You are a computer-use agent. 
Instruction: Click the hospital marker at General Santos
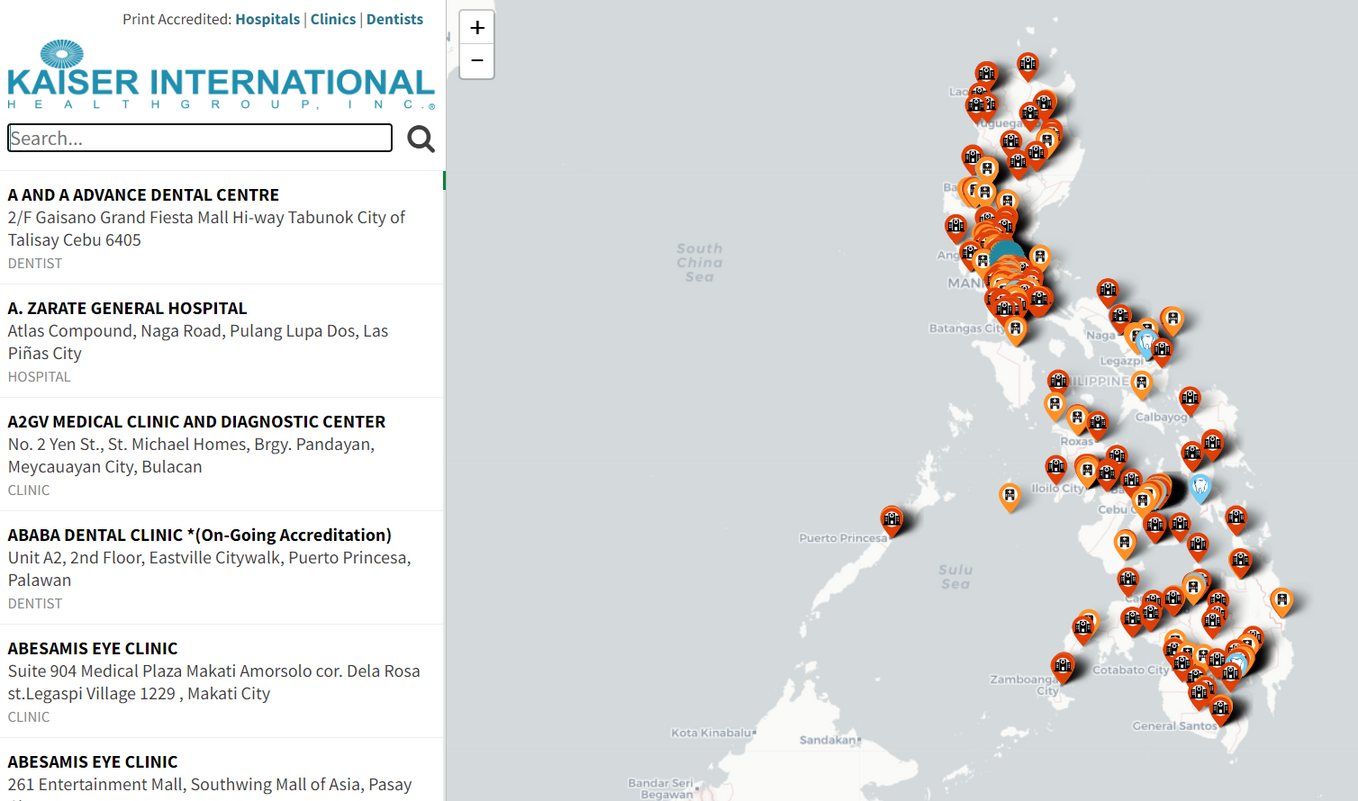[1220, 709]
